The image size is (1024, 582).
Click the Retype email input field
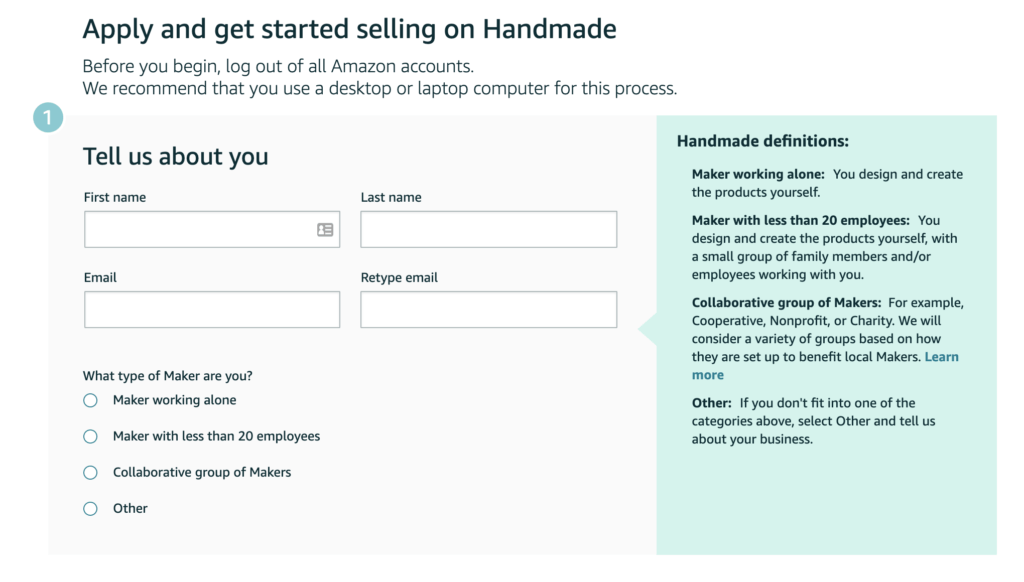click(x=488, y=310)
